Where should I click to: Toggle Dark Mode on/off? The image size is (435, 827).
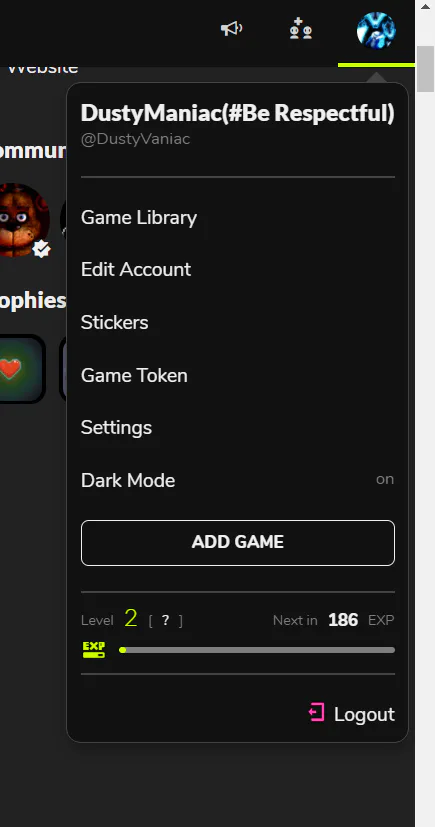[x=237, y=480]
